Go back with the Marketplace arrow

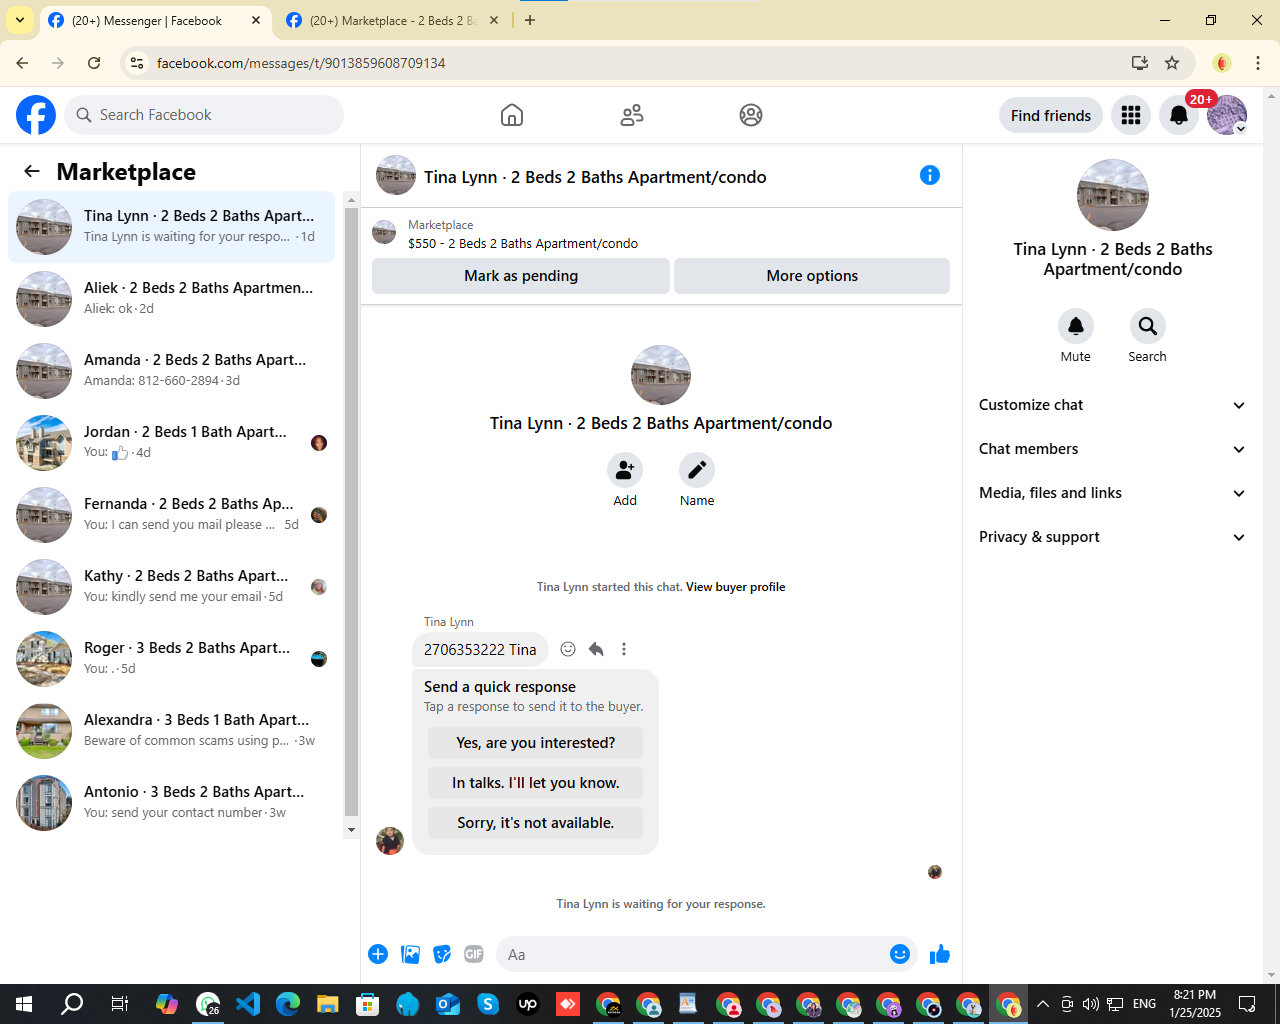pyautogui.click(x=32, y=171)
